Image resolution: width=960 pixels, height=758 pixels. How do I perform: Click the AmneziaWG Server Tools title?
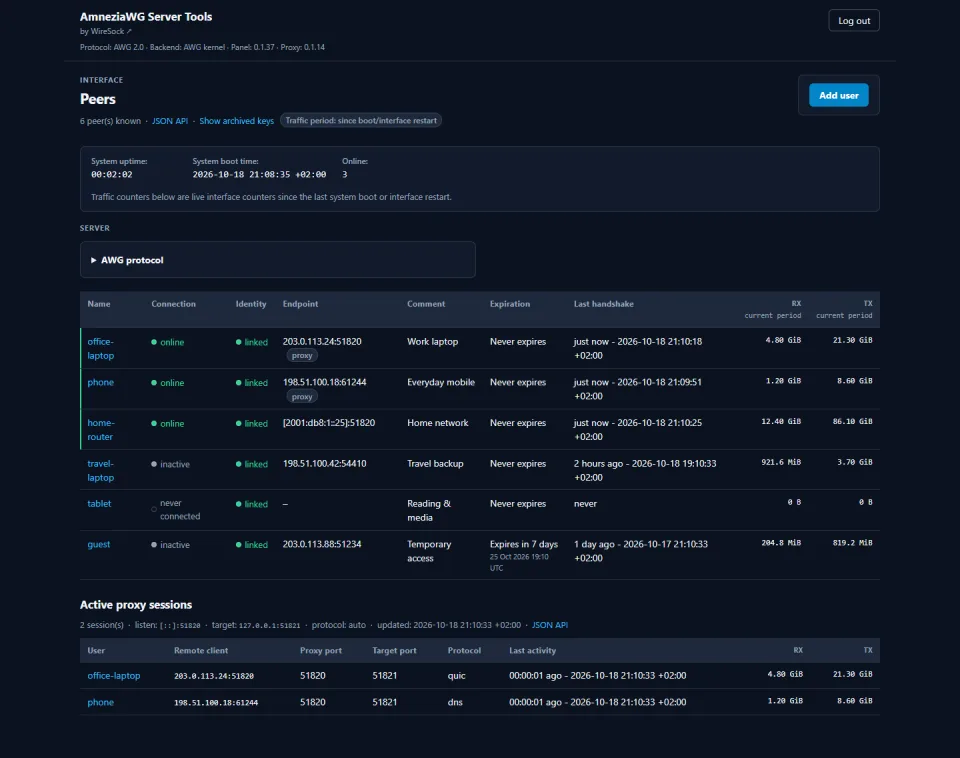pyautogui.click(x=146, y=17)
